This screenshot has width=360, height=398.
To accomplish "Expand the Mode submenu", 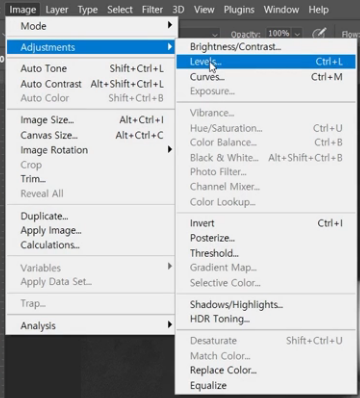I will [x=91, y=26].
